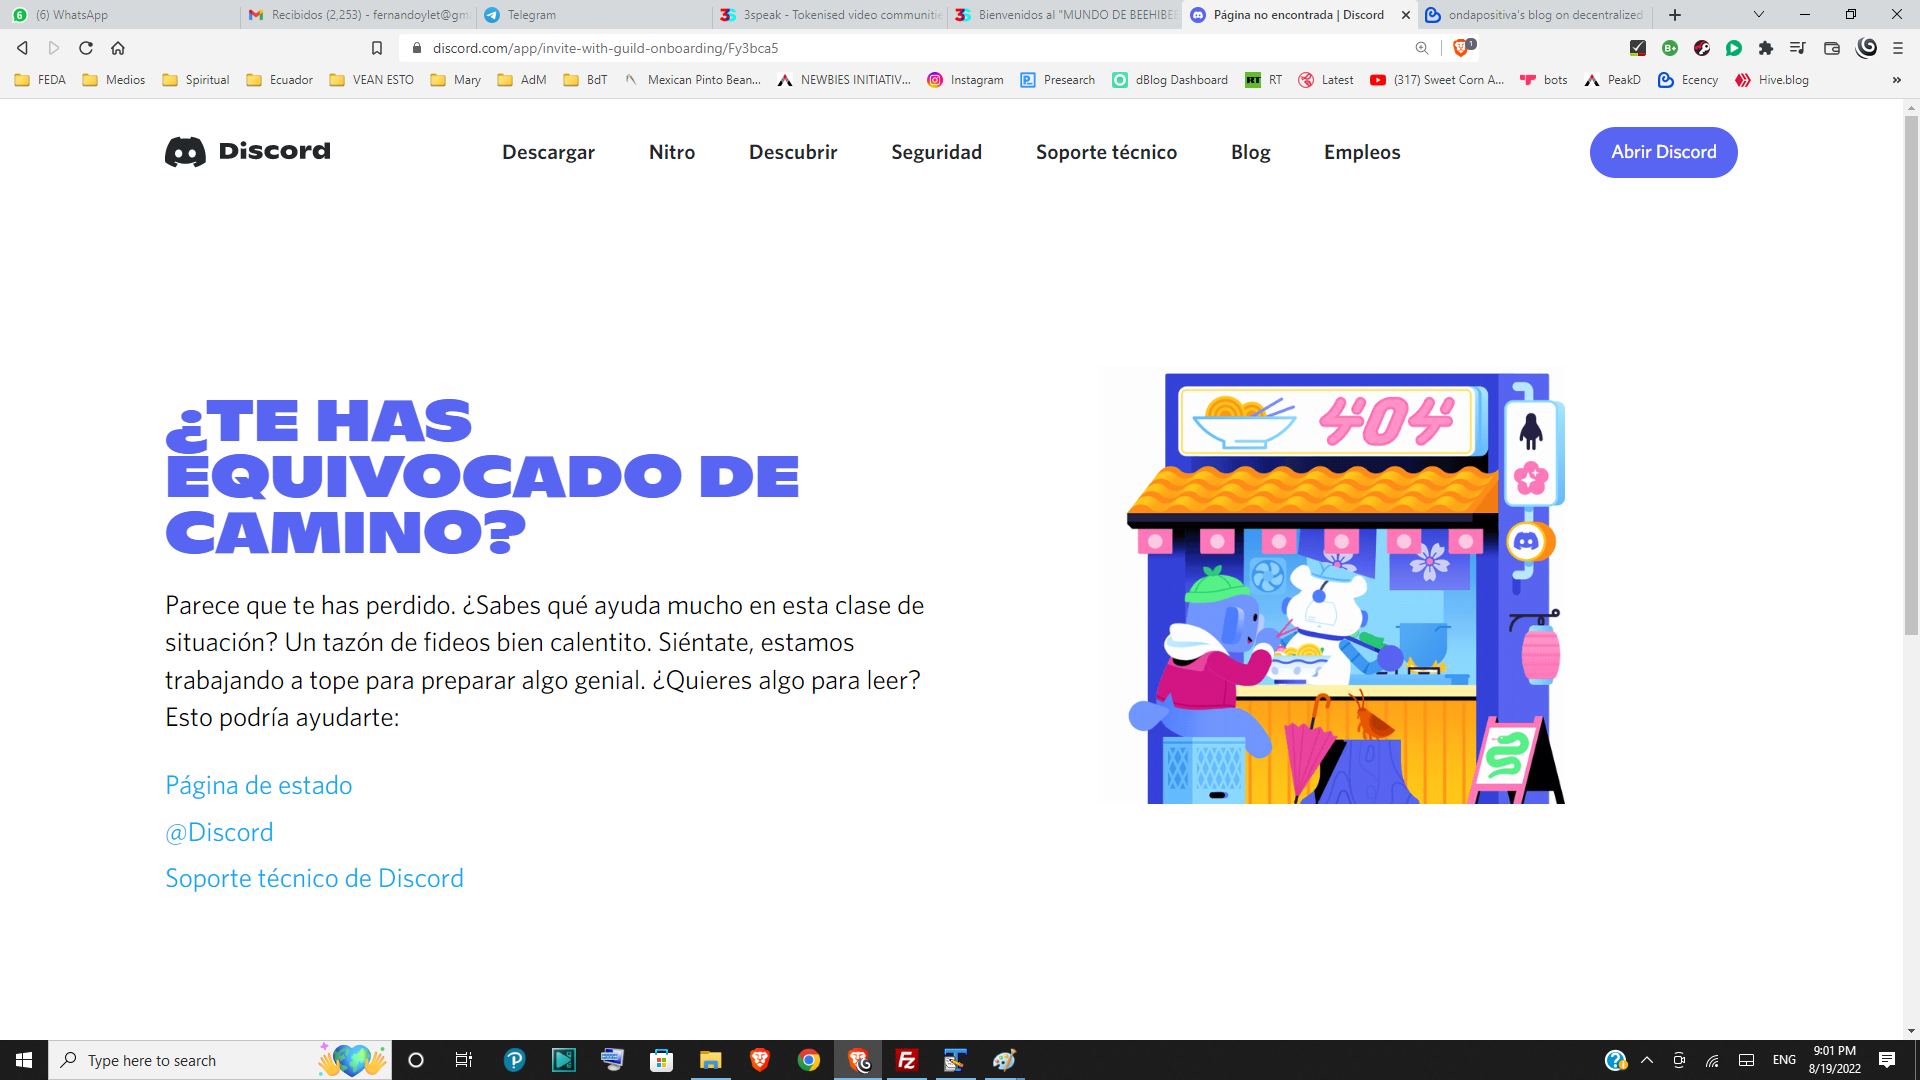Viewport: 1920px width, 1080px height.
Task: Click the Abrir Discord button
Action: (x=1663, y=152)
